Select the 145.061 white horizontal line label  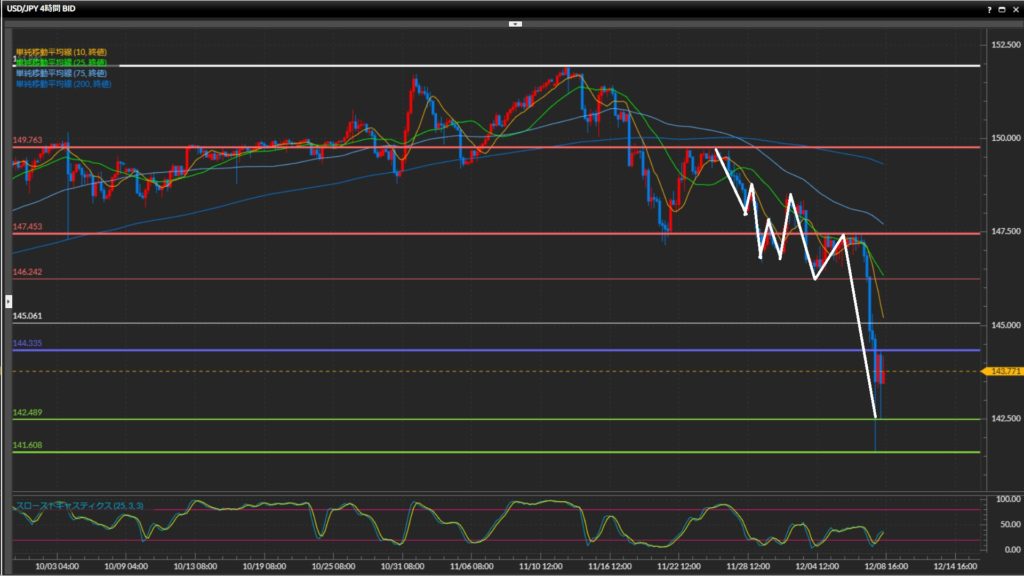27,316
